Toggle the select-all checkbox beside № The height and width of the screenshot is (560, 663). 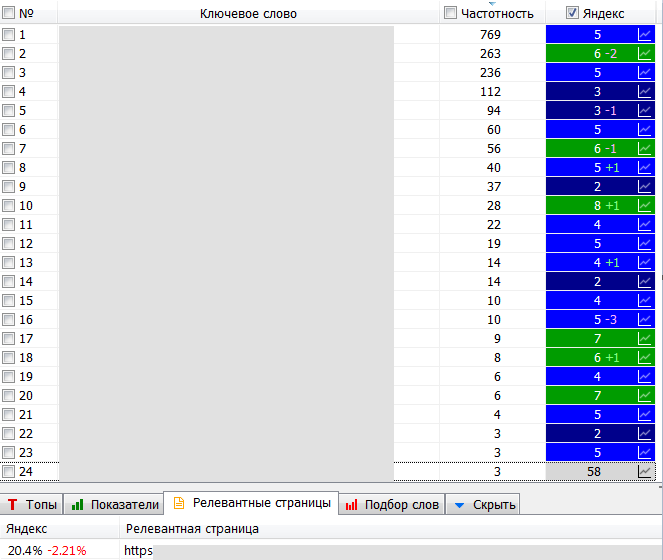8,13
